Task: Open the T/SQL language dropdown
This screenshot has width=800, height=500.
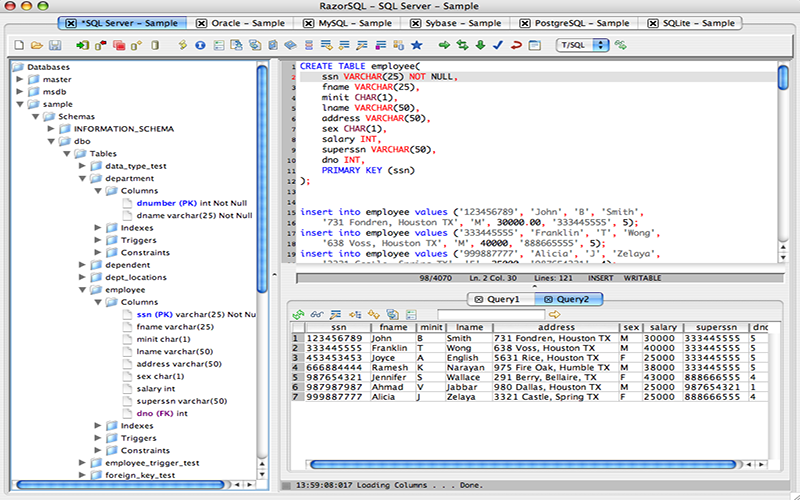Action: click(582, 45)
